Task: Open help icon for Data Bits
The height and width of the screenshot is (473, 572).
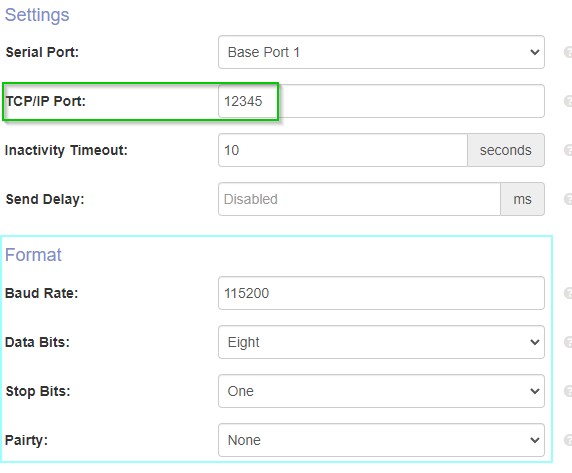Action: pyautogui.click(x=568, y=342)
